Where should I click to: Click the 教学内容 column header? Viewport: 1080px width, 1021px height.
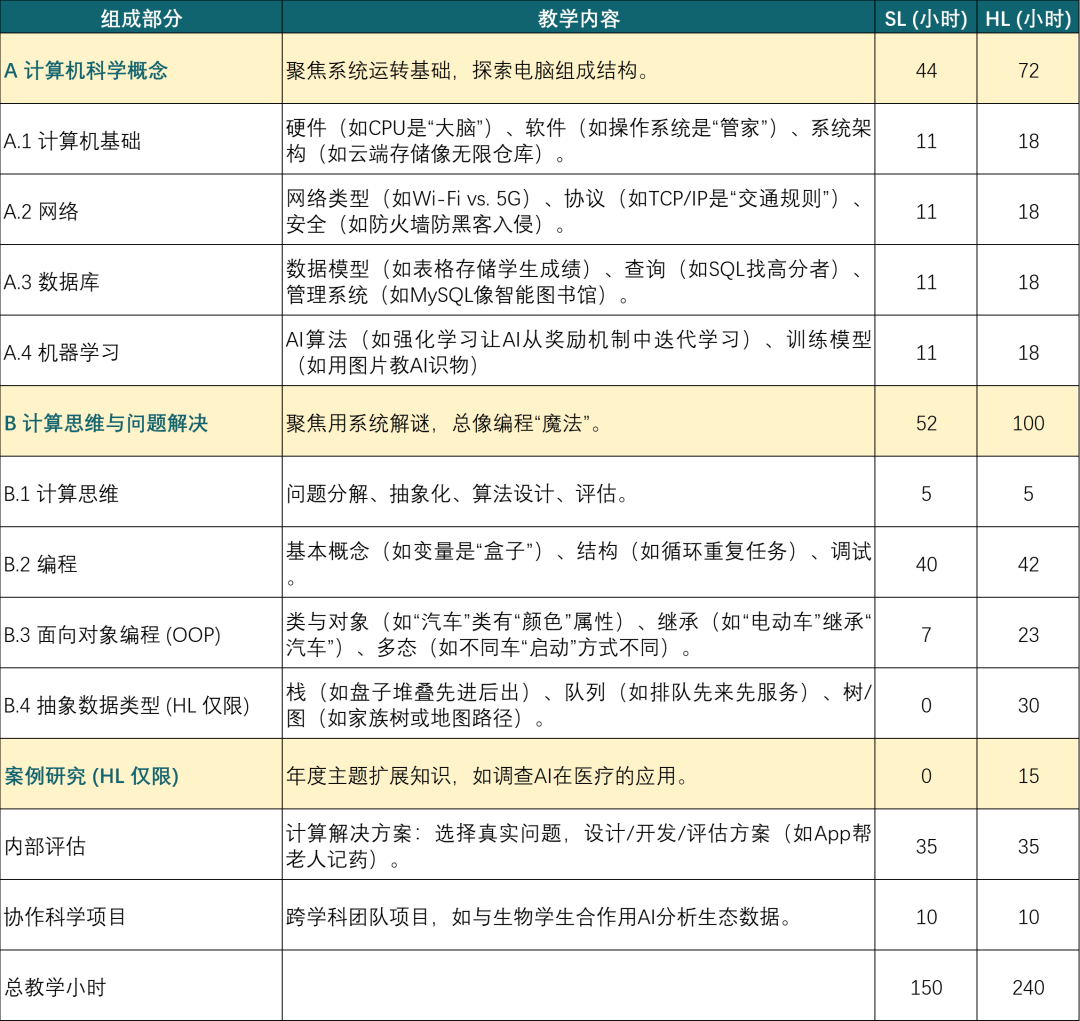click(x=578, y=19)
